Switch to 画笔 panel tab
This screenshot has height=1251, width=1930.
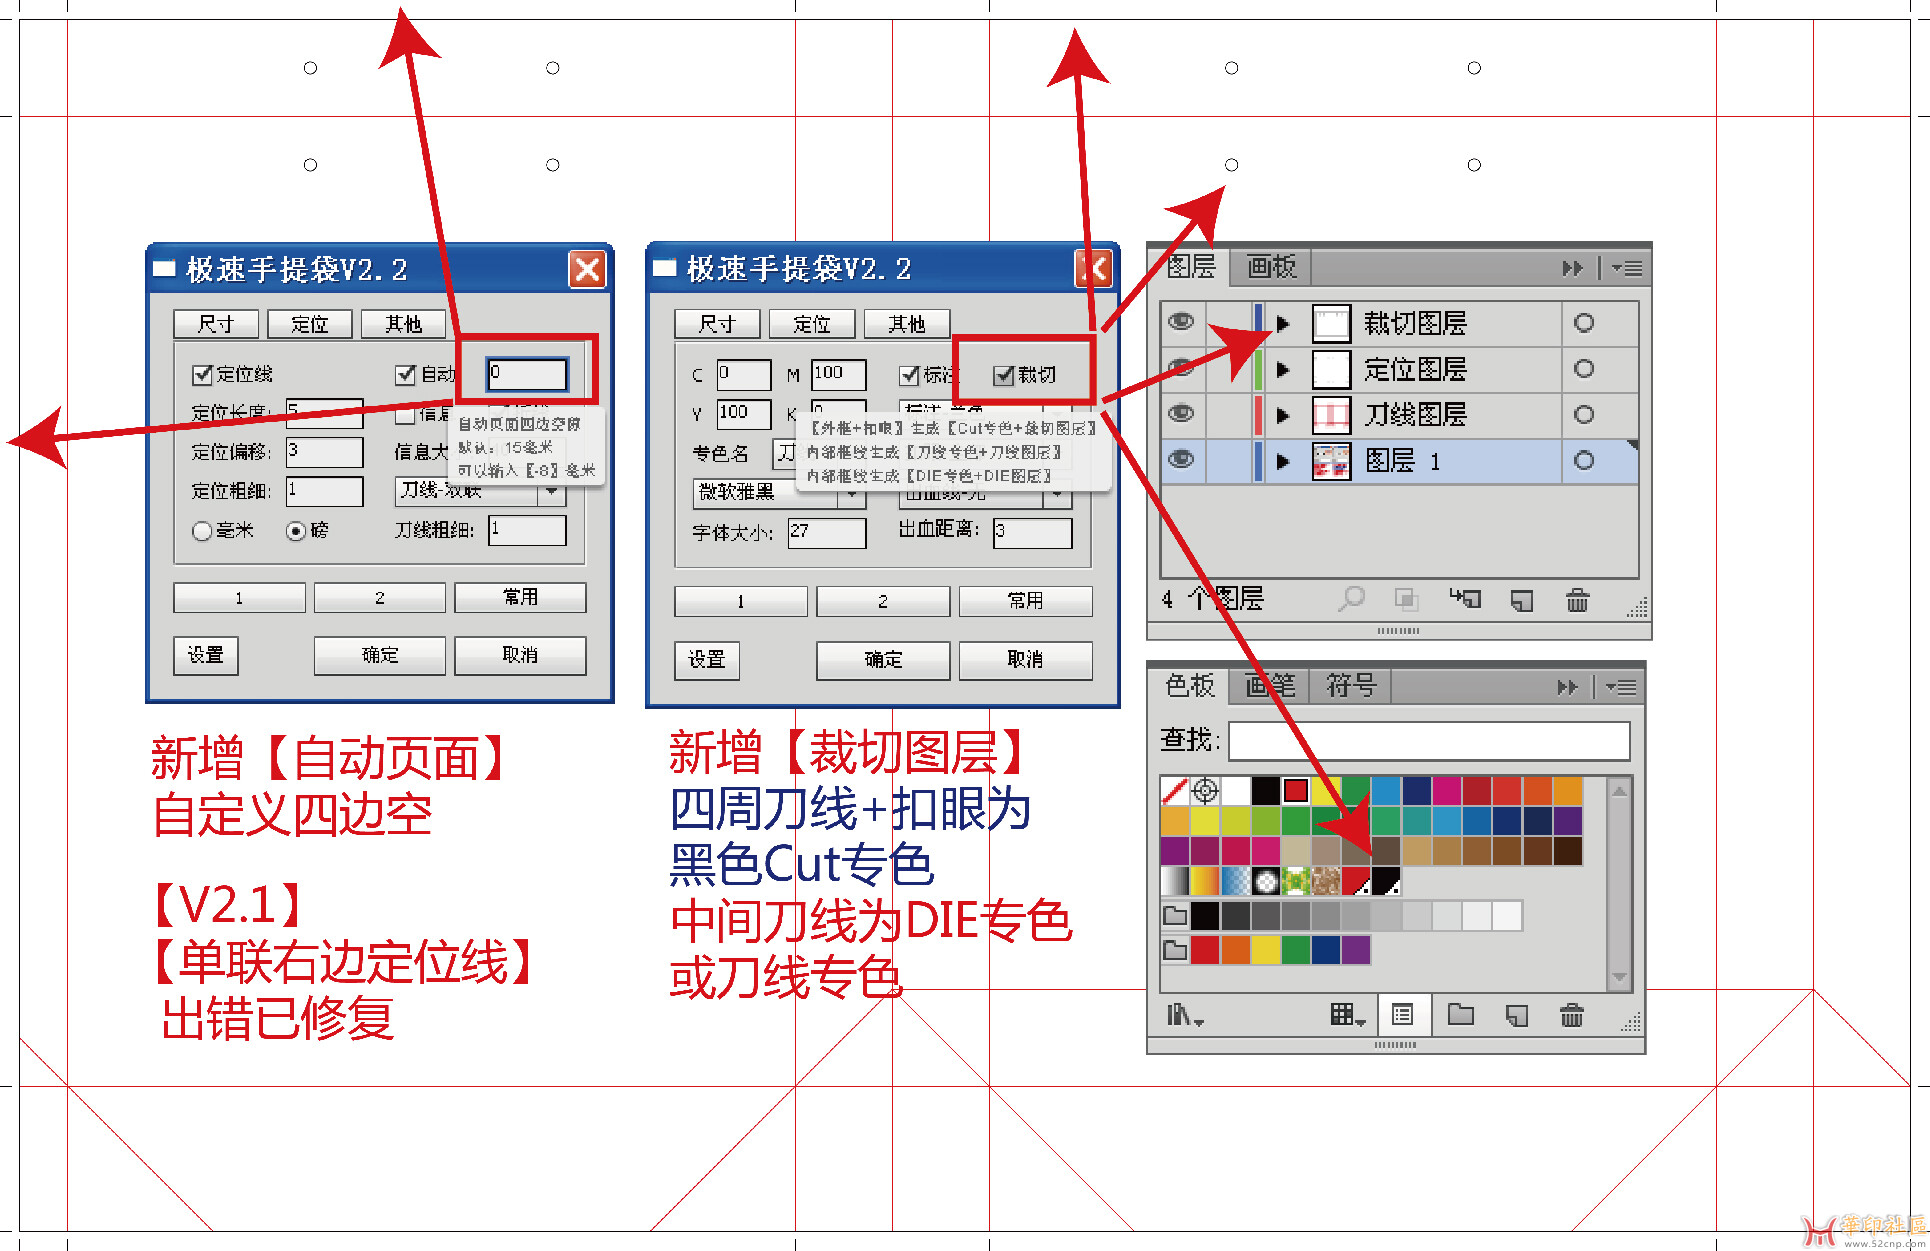click(x=1270, y=686)
